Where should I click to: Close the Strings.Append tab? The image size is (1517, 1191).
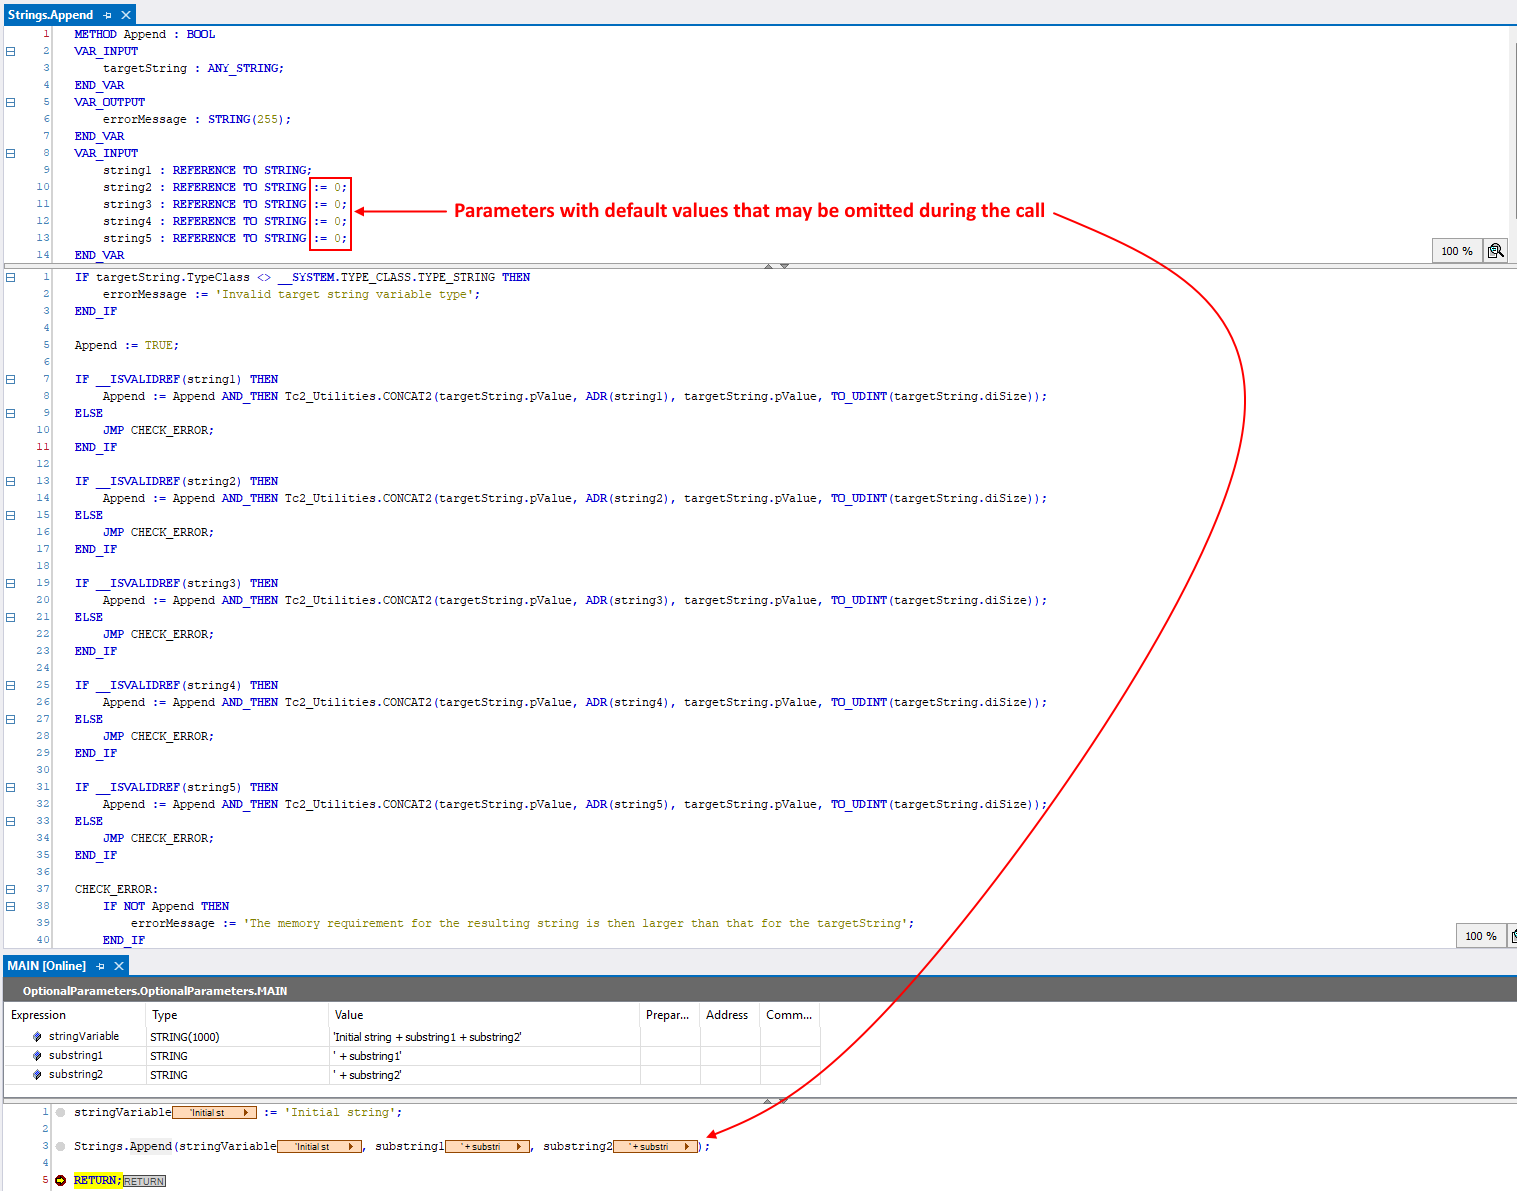pyautogui.click(x=125, y=15)
